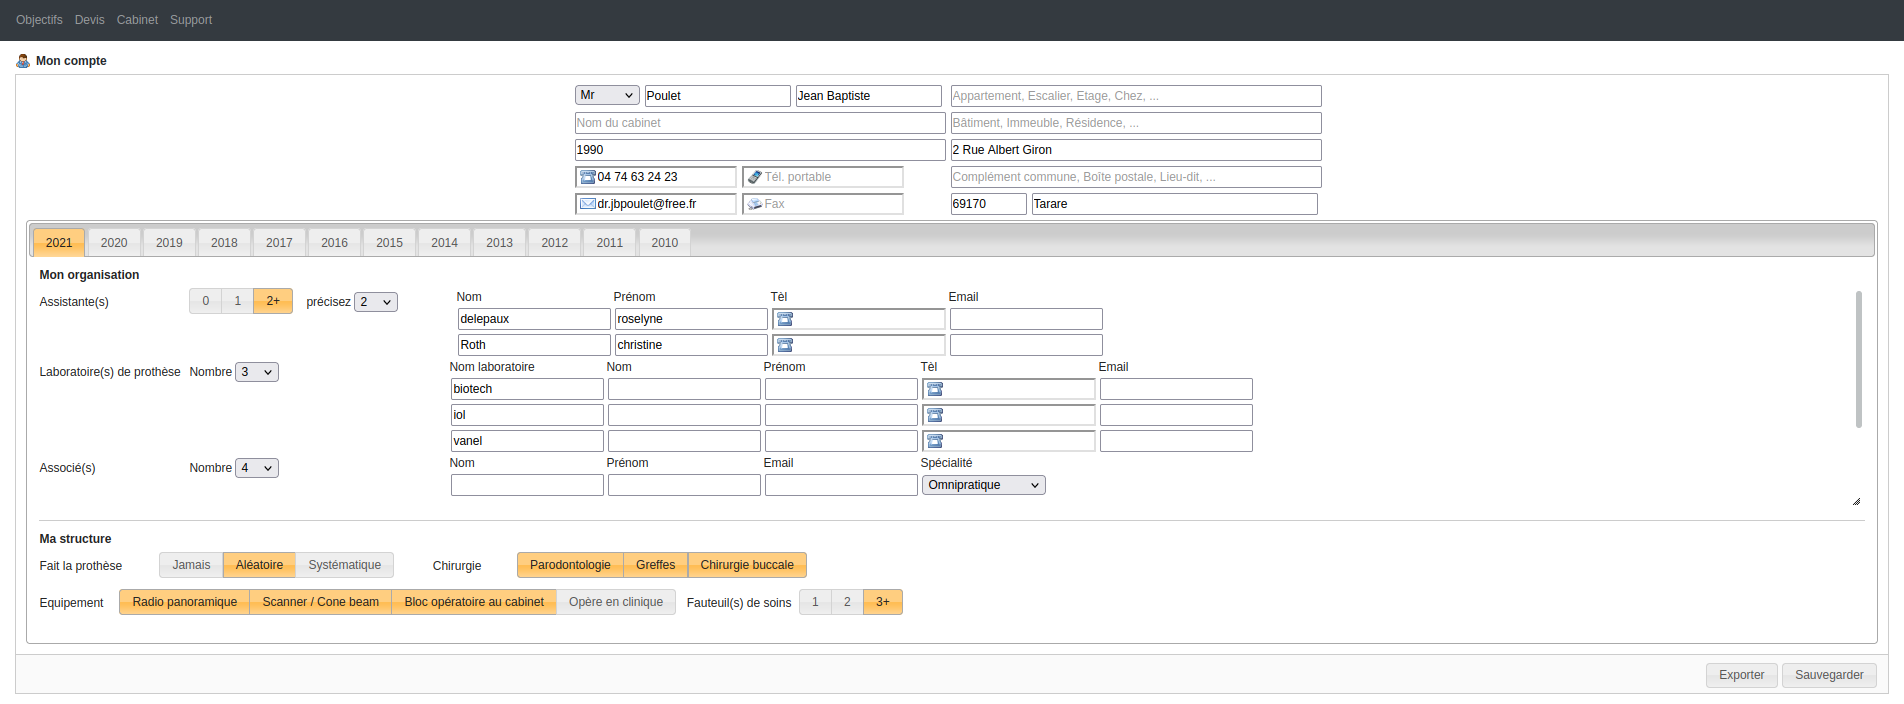This screenshot has width=1904, height=704.
Task: Click the fax icon in the Fax field
Action: [x=755, y=204]
